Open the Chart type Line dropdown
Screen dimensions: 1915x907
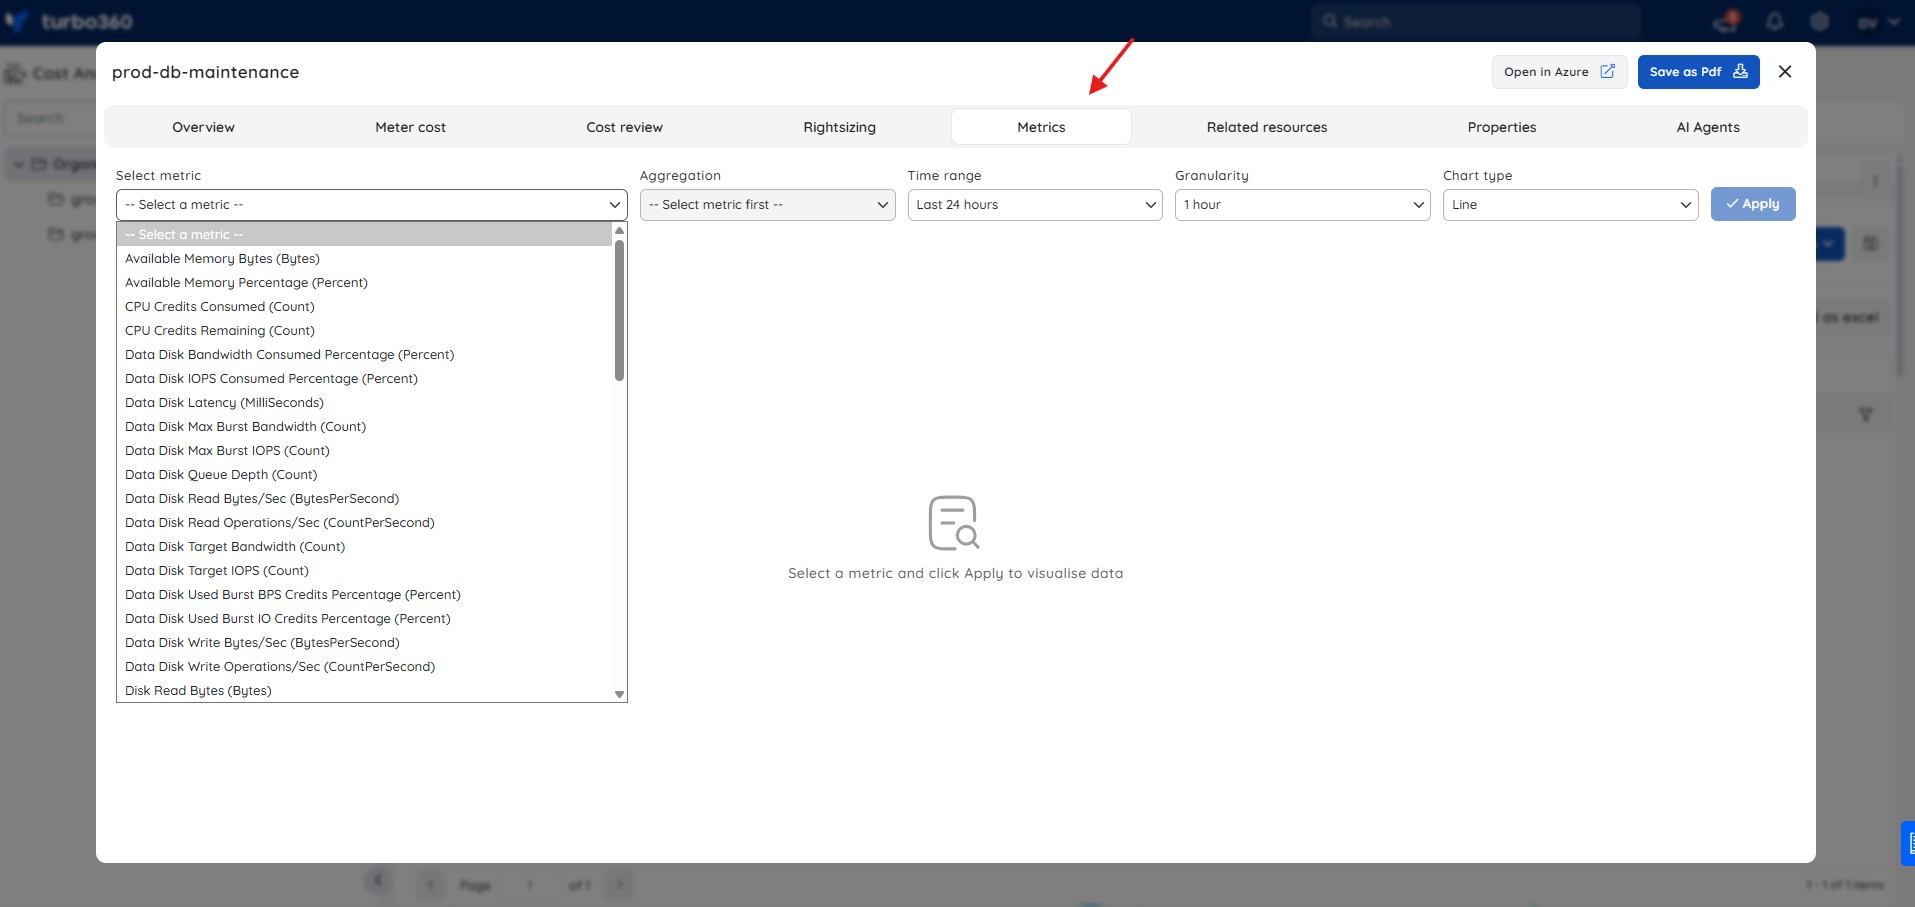click(1570, 205)
